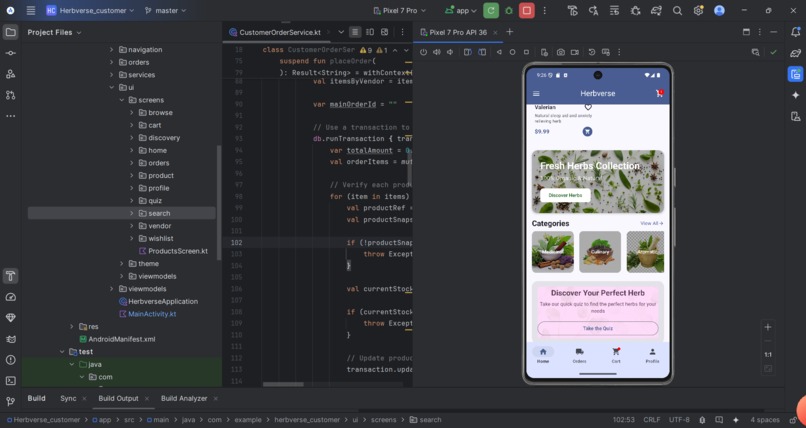
Task: Open Project Files view dropdown
Action: click(54, 32)
